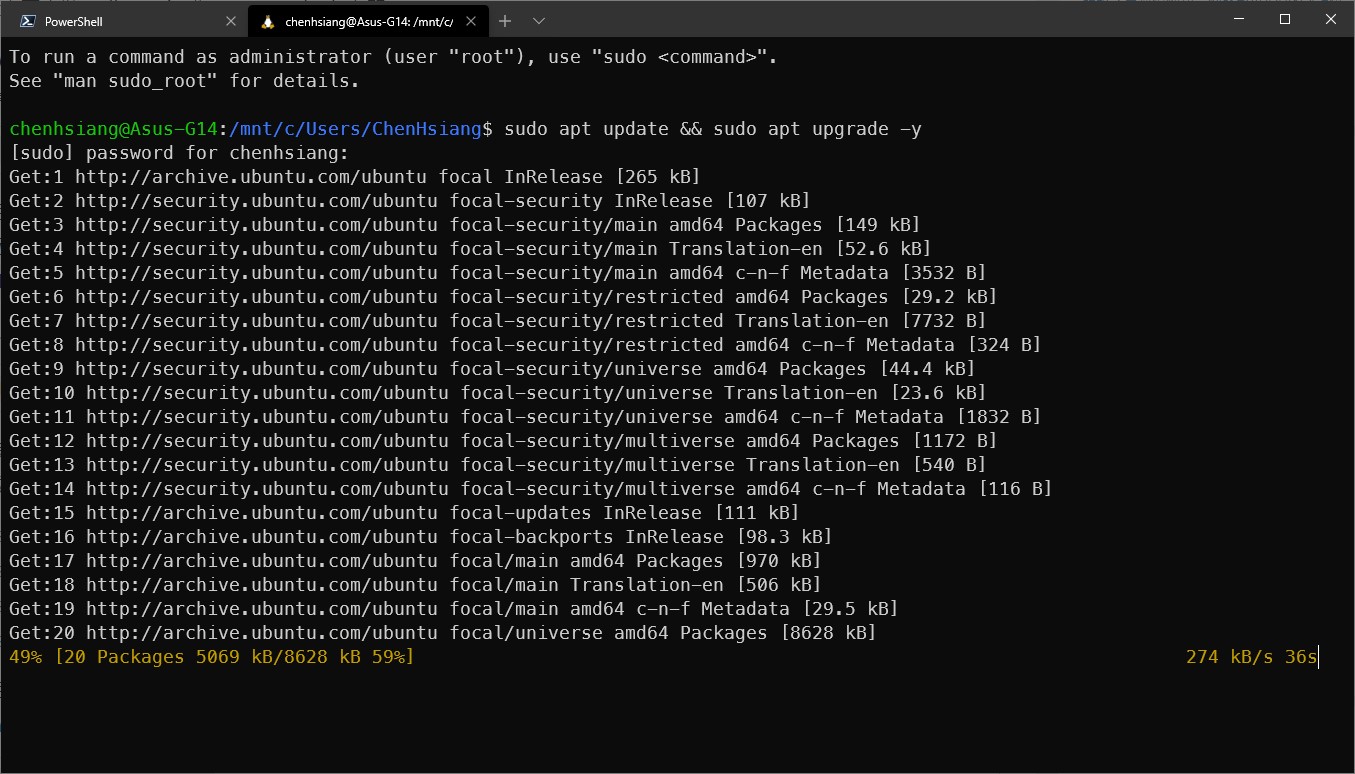1355x774 pixels.
Task: Click the "Get:19" line ending in [29.5 kB]
Action: (x=454, y=609)
